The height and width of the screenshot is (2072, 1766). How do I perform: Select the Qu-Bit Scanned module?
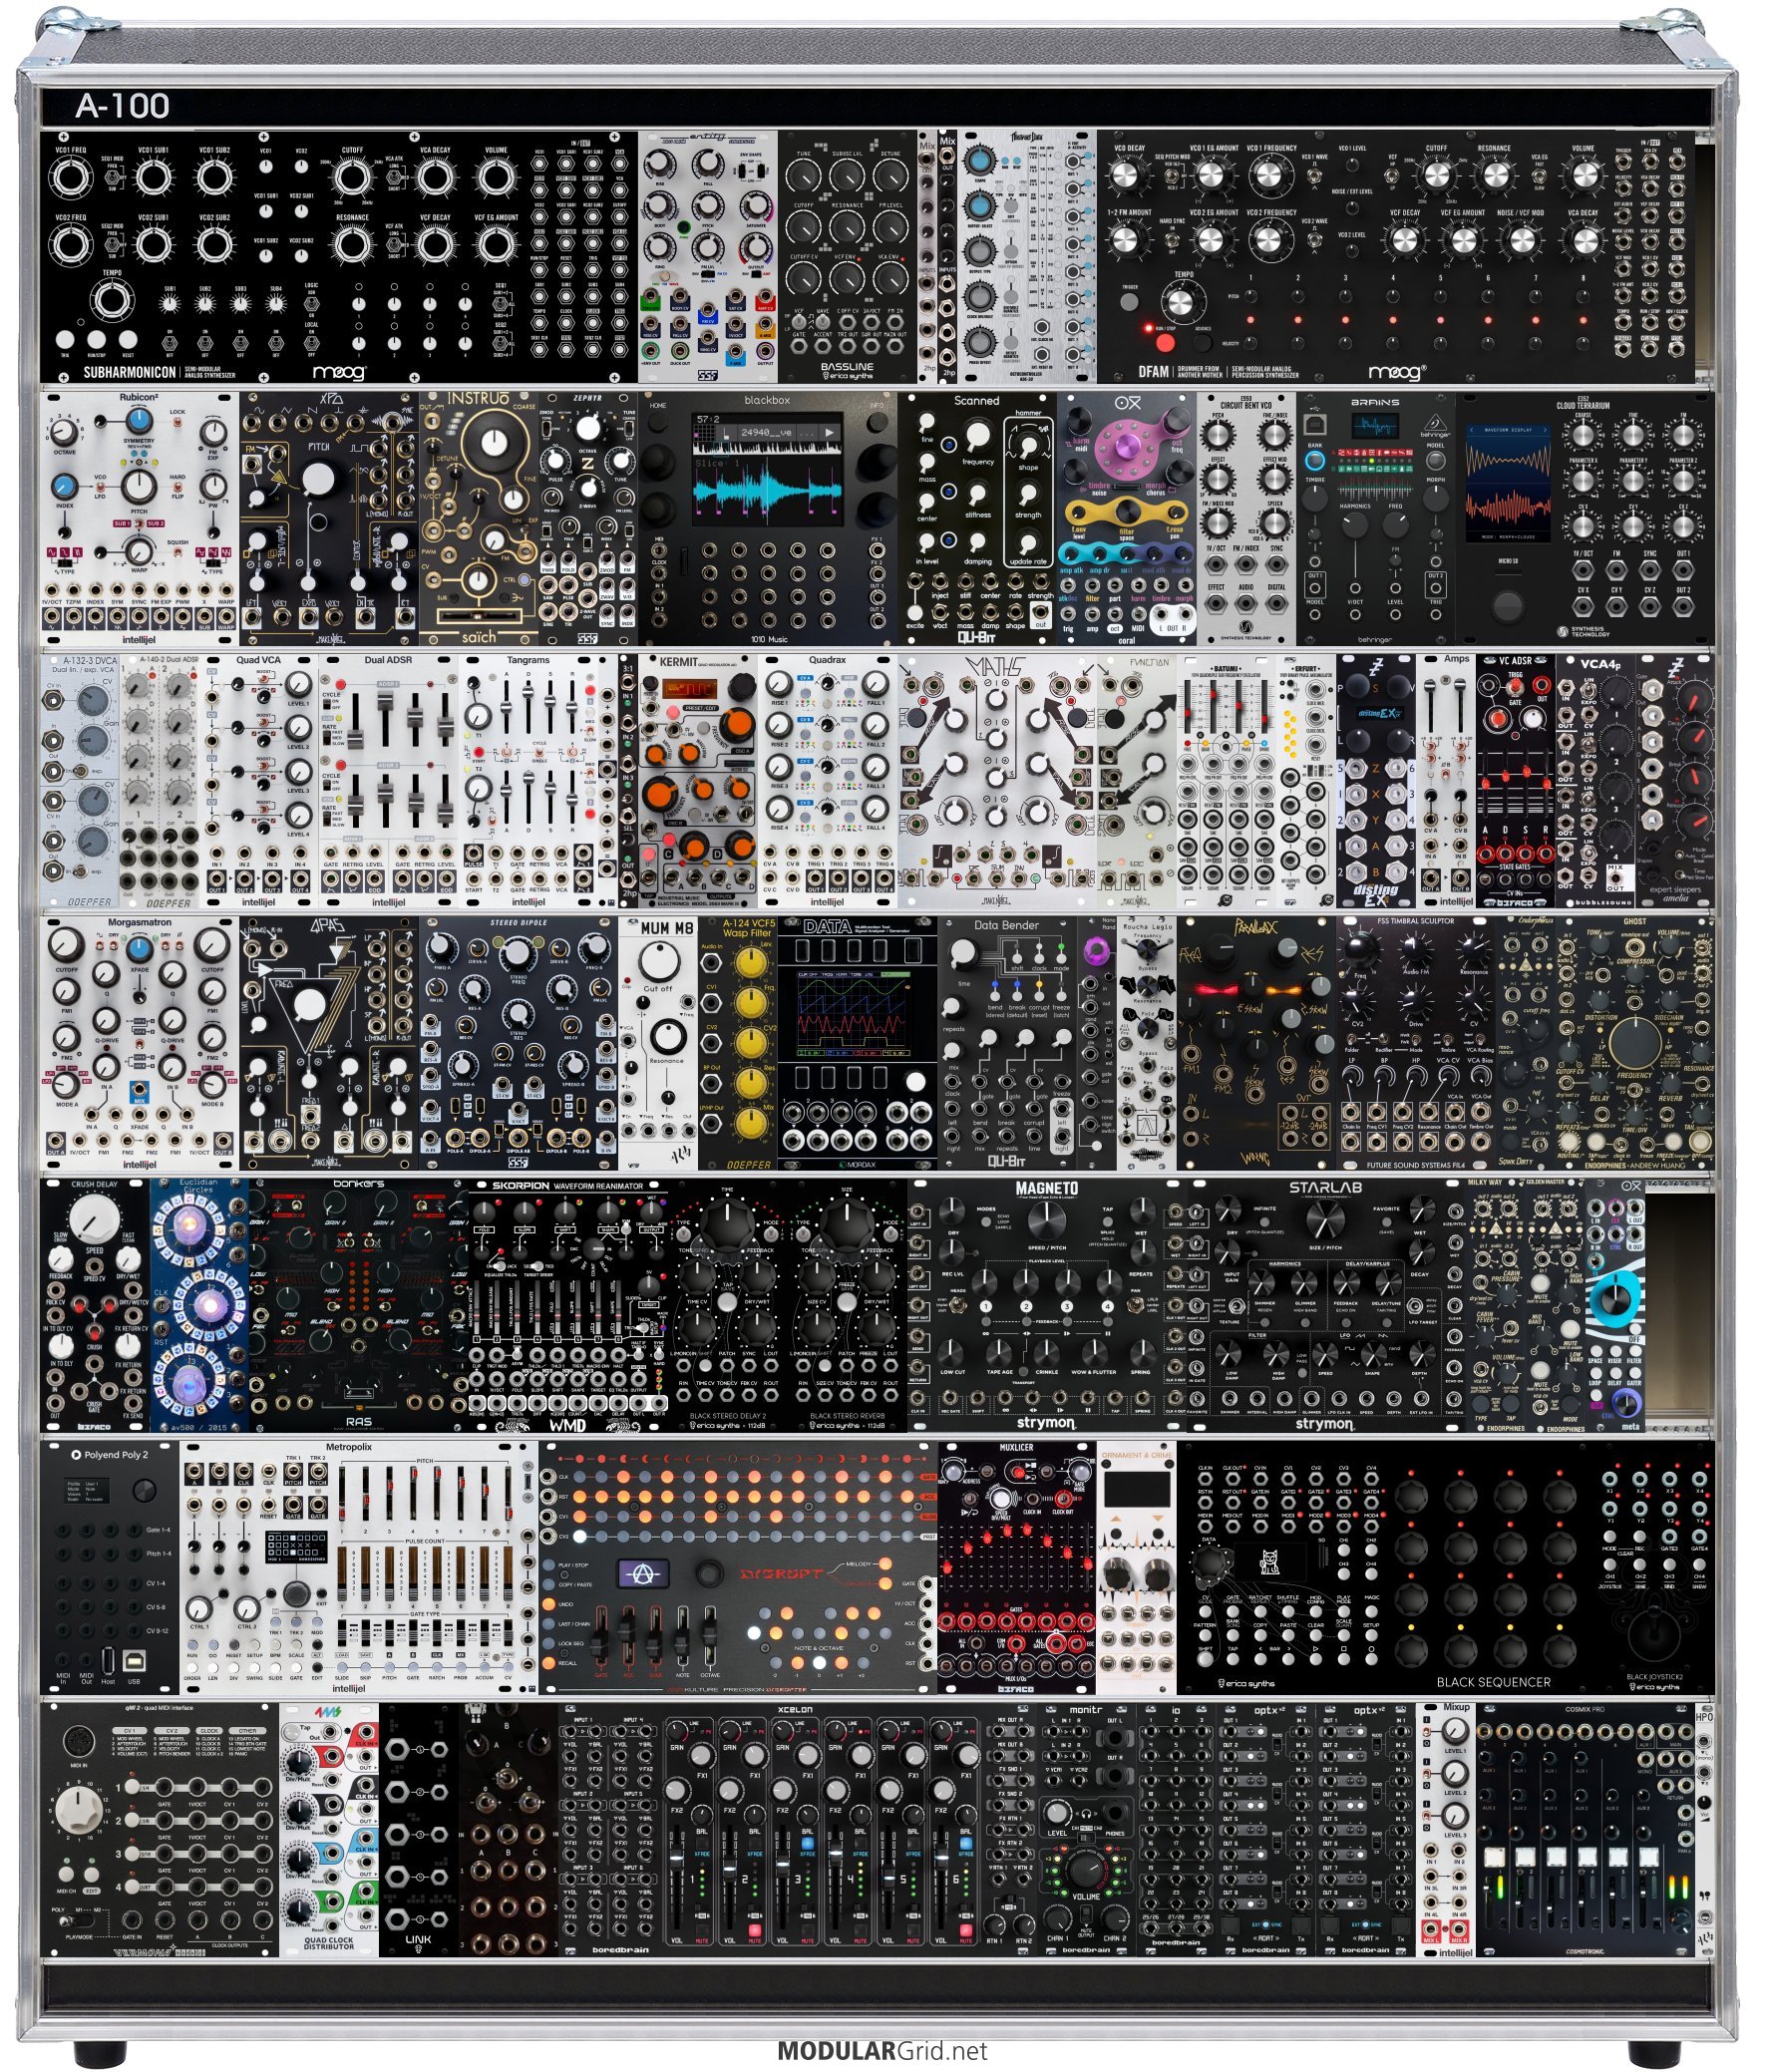[977, 518]
